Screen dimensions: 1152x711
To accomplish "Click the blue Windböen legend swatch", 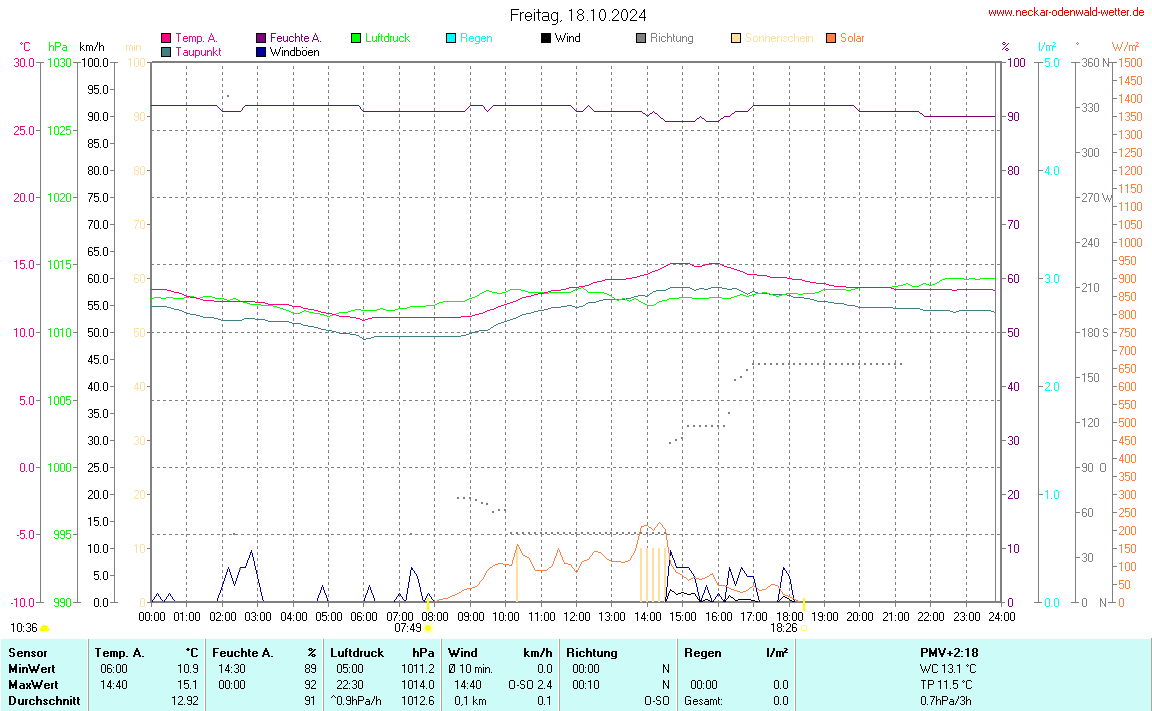I will pyautogui.click(x=261, y=51).
